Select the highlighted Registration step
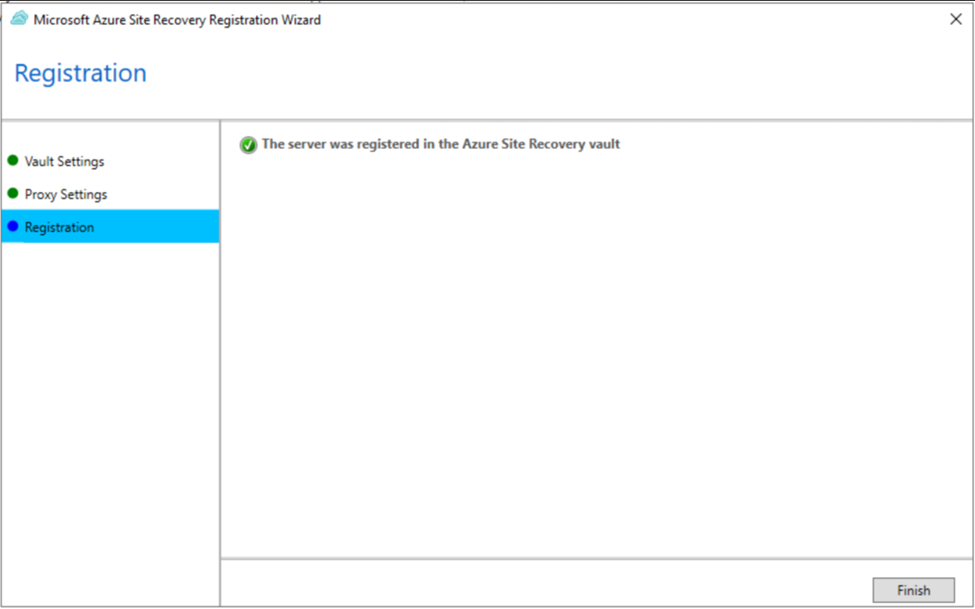 click(110, 226)
